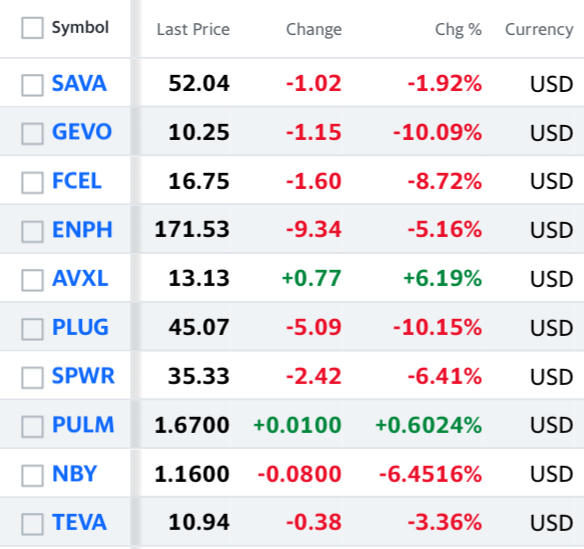Open the SPWR ticker link

pos(83,375)
